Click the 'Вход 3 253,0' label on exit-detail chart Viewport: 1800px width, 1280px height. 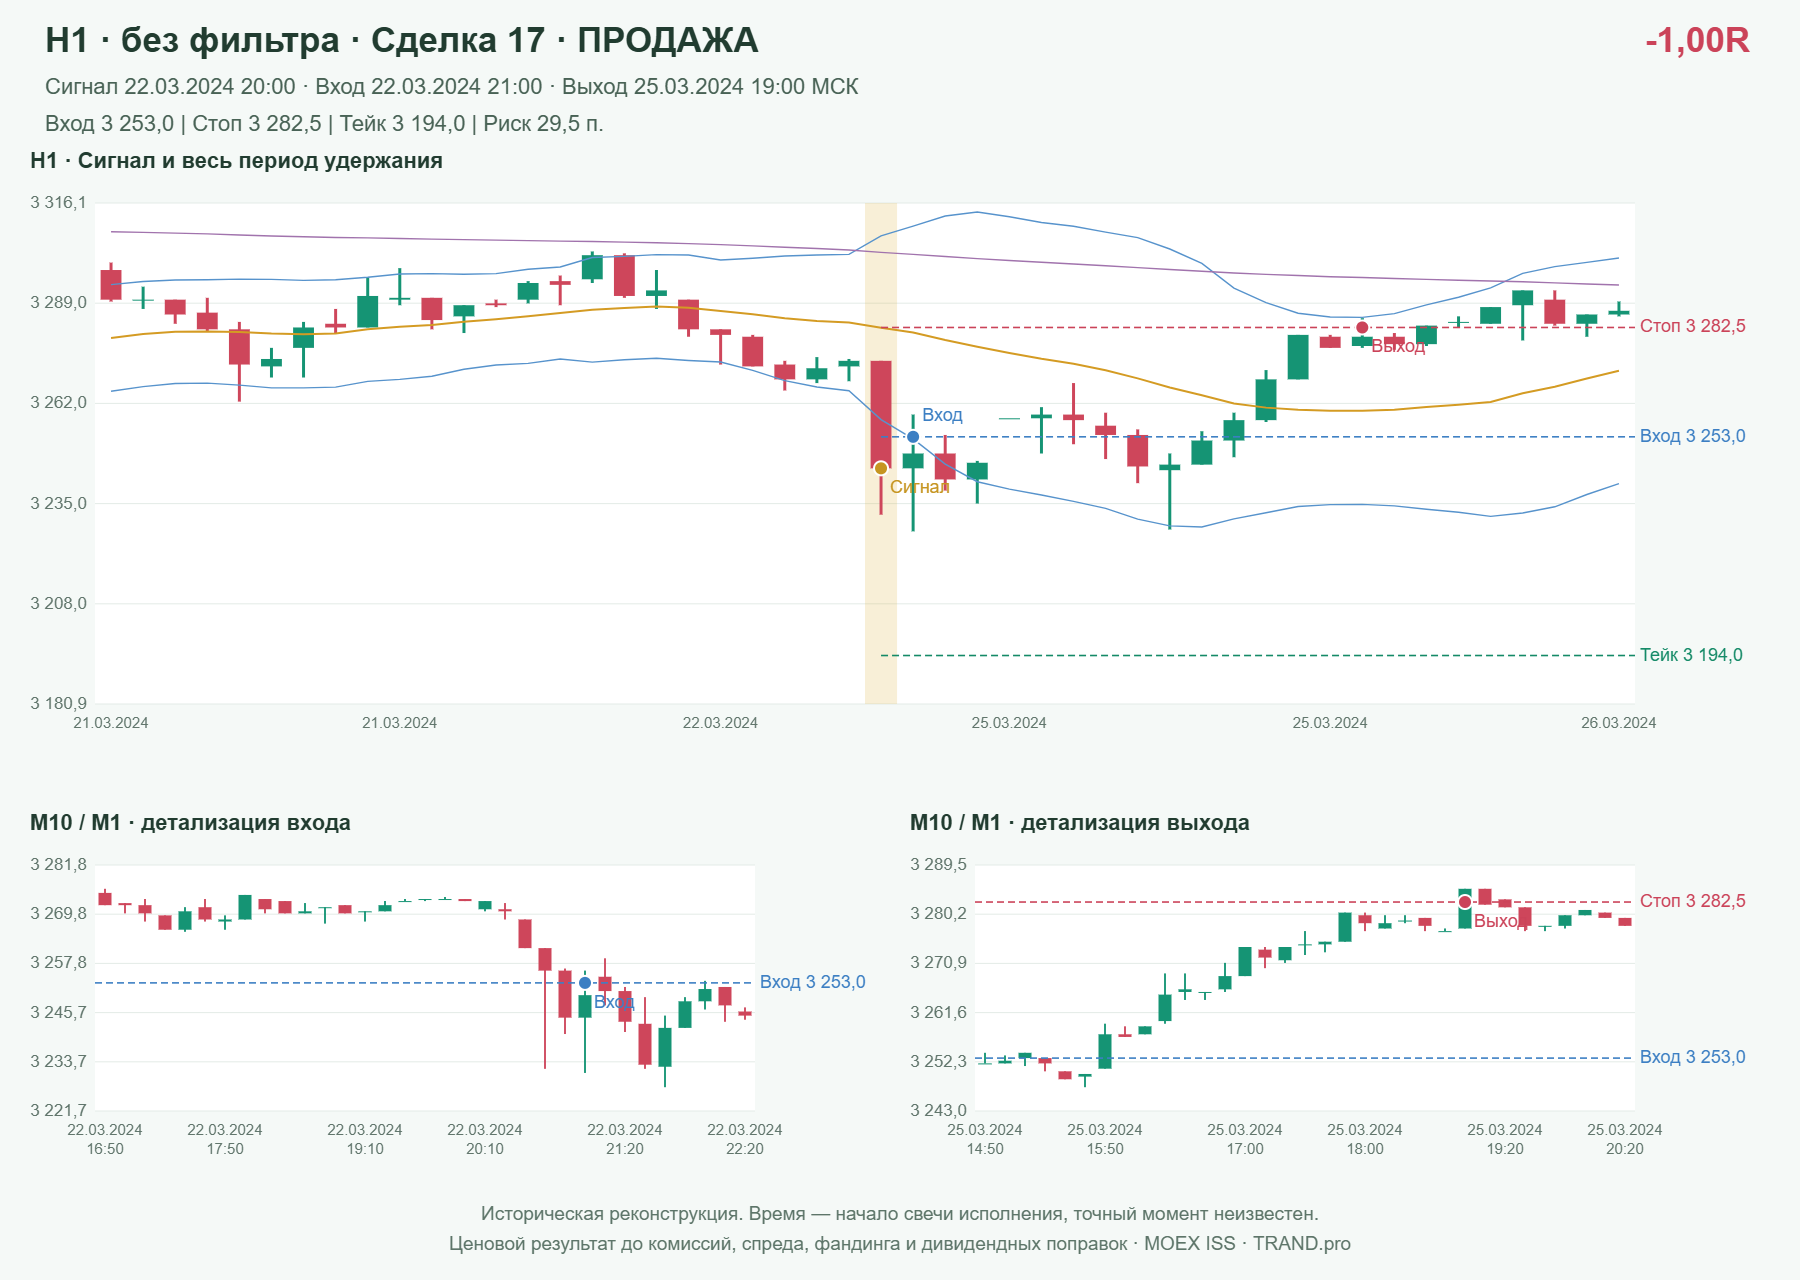1692,1057
